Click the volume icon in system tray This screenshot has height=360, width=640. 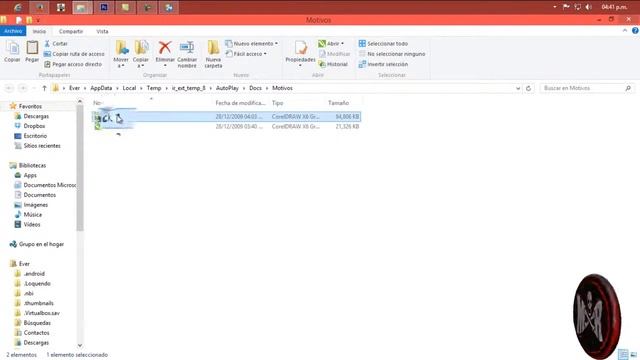[x=589, y=7]
